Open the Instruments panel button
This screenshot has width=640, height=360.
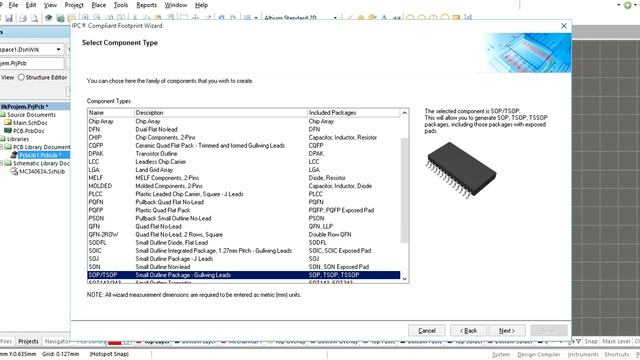coord(583,354)
